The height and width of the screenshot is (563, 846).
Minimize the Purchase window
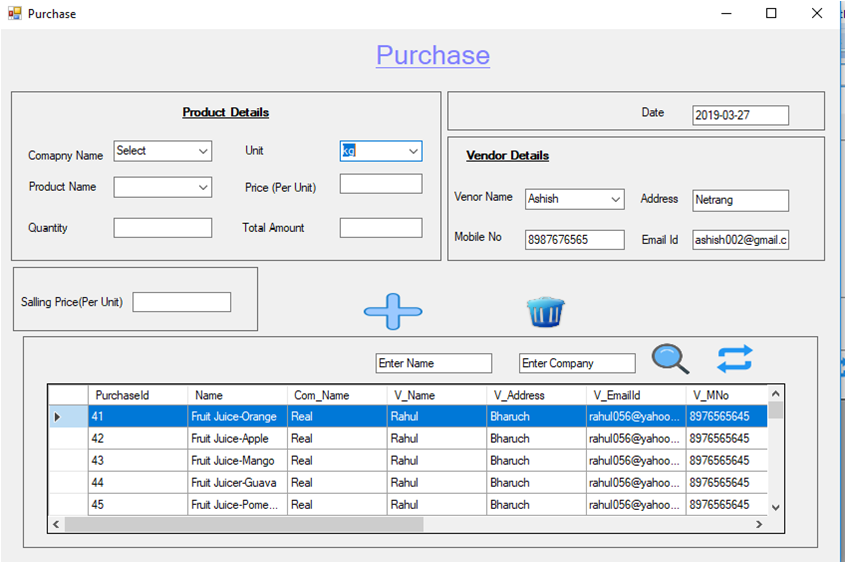[x=727, y=13]
